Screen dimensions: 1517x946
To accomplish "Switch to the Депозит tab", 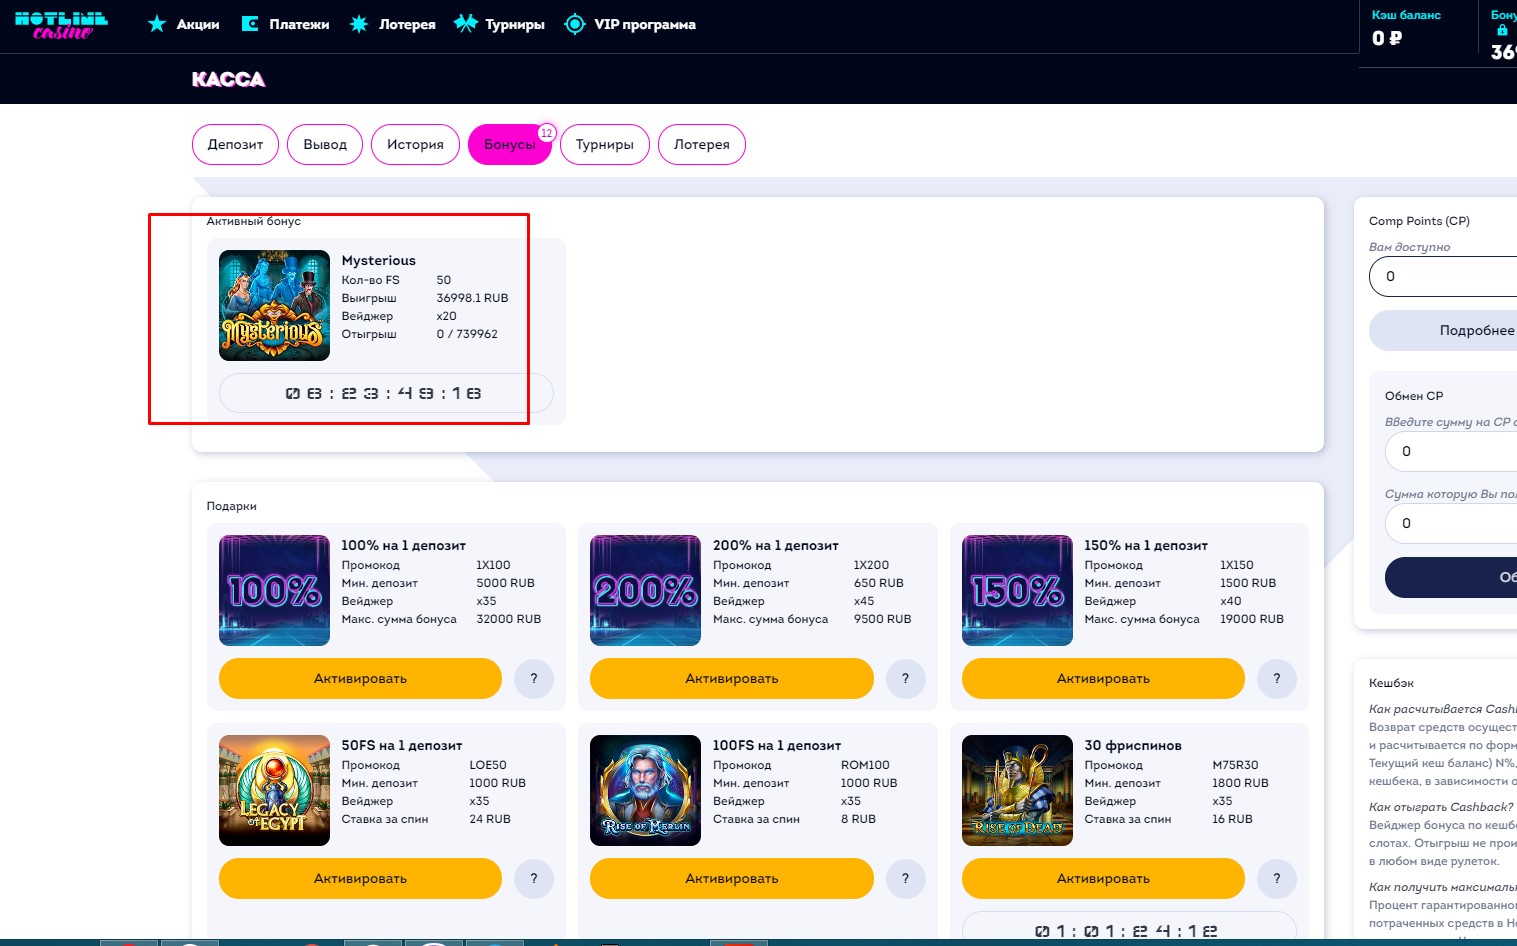I will [x=235, y=145].
